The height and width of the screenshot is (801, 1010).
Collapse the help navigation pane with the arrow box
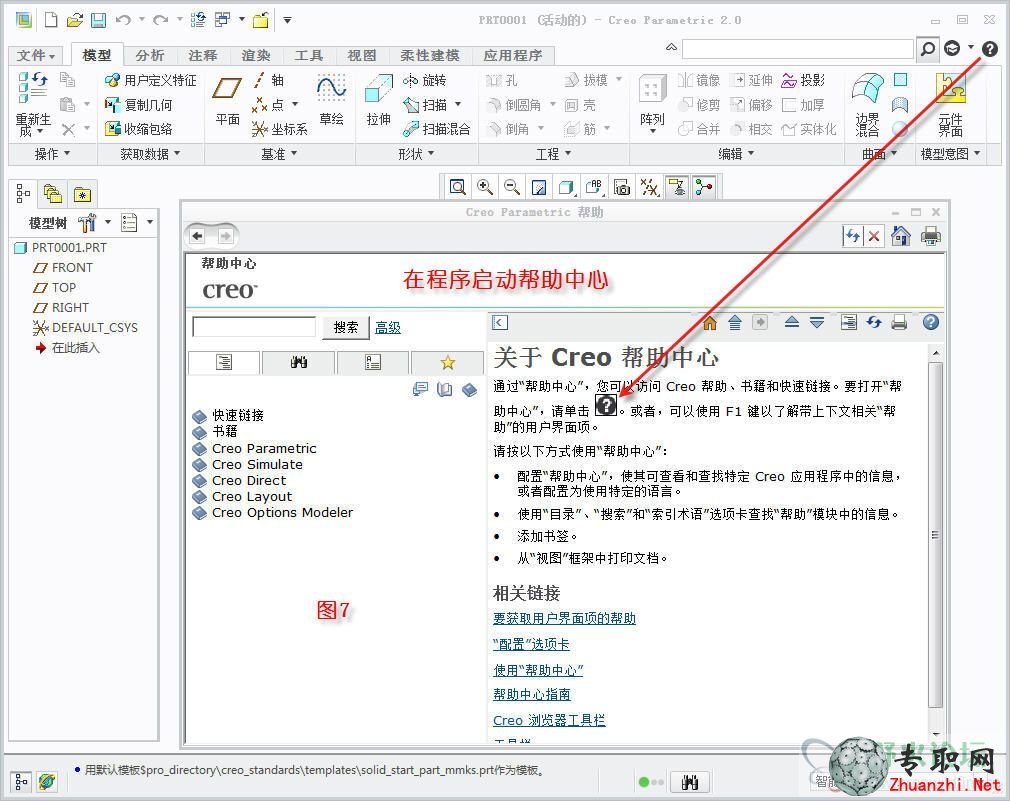pyautogui.click(x=500, y=323)
